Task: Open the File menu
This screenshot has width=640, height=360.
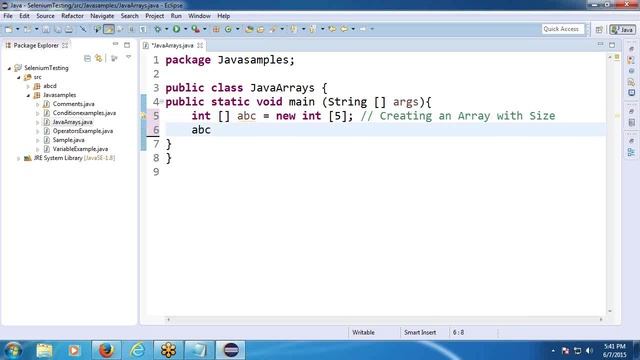Action: pyautogui.click(x=8, y=16)
